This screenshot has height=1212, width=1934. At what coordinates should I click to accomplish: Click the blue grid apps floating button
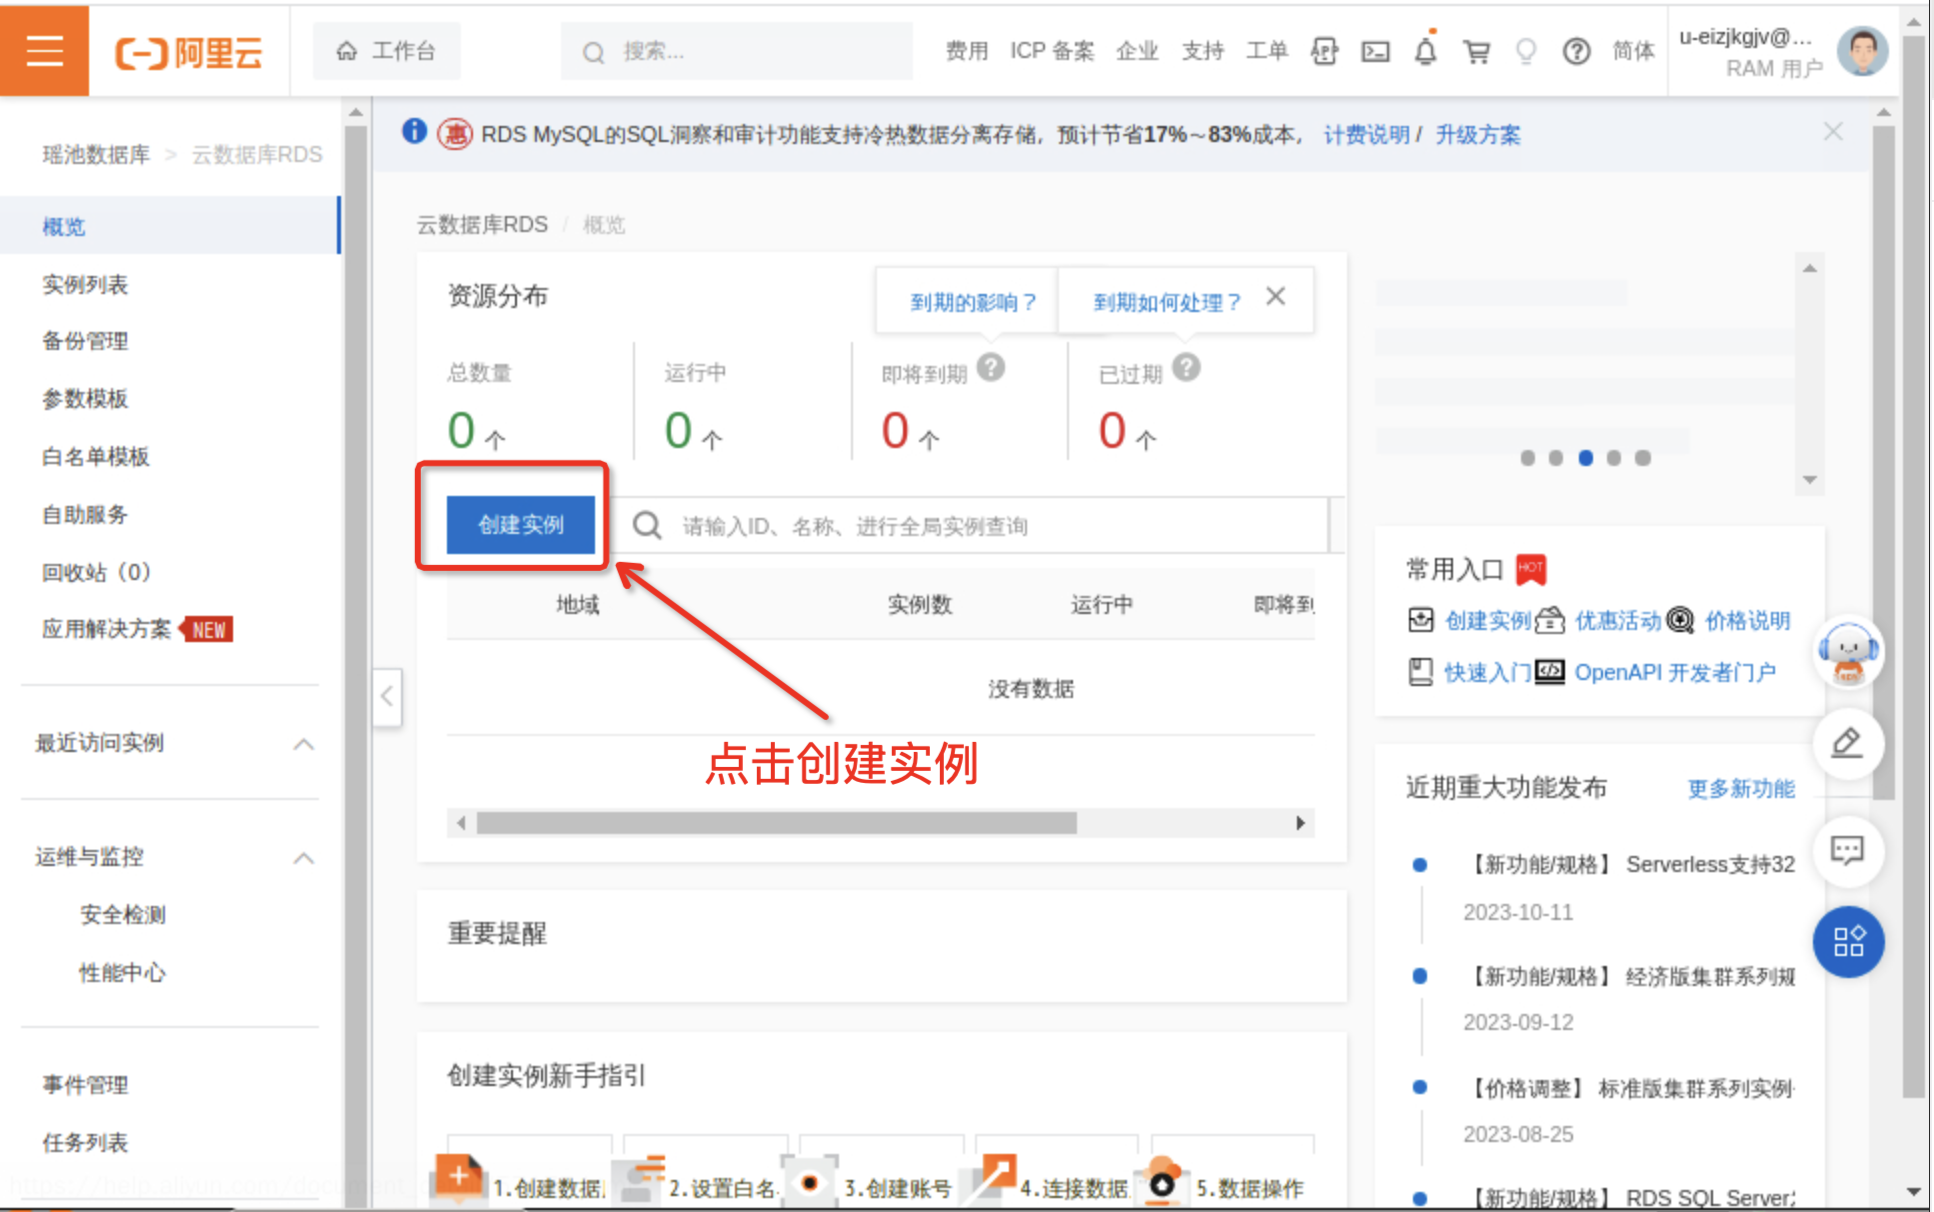[1847, 941]
